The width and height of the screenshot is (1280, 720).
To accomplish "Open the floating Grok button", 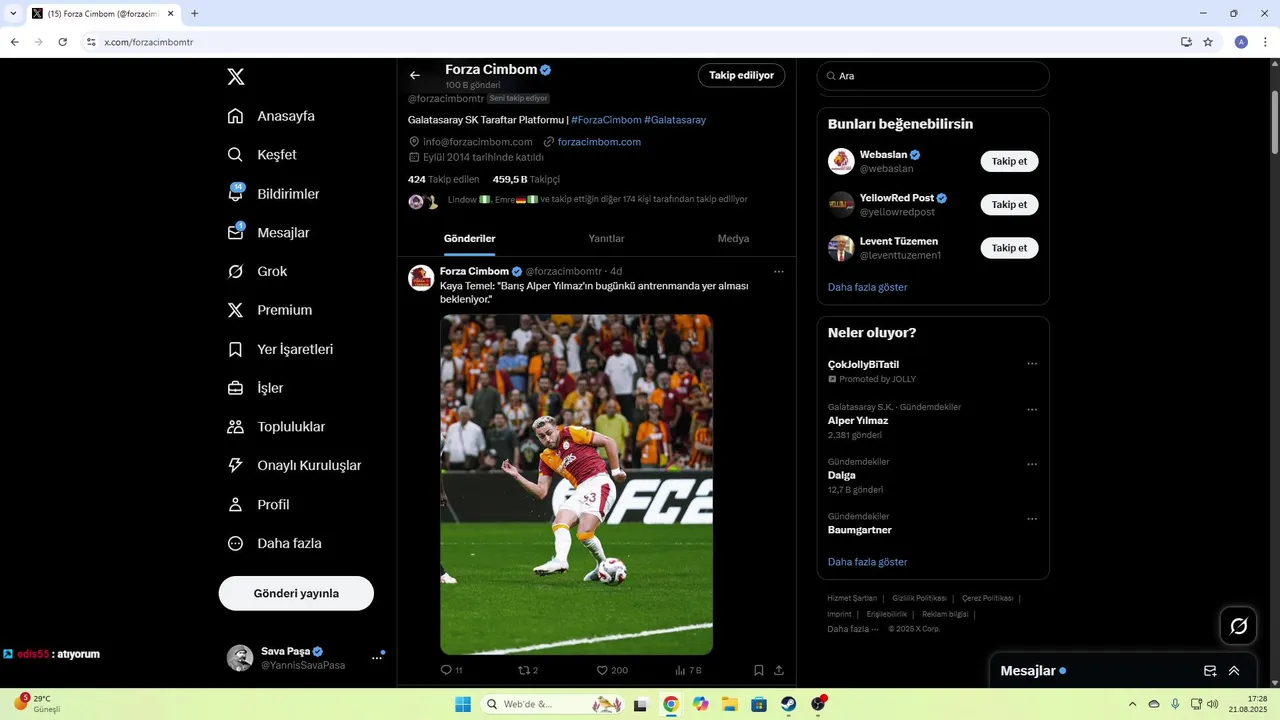I will 1238,626.
